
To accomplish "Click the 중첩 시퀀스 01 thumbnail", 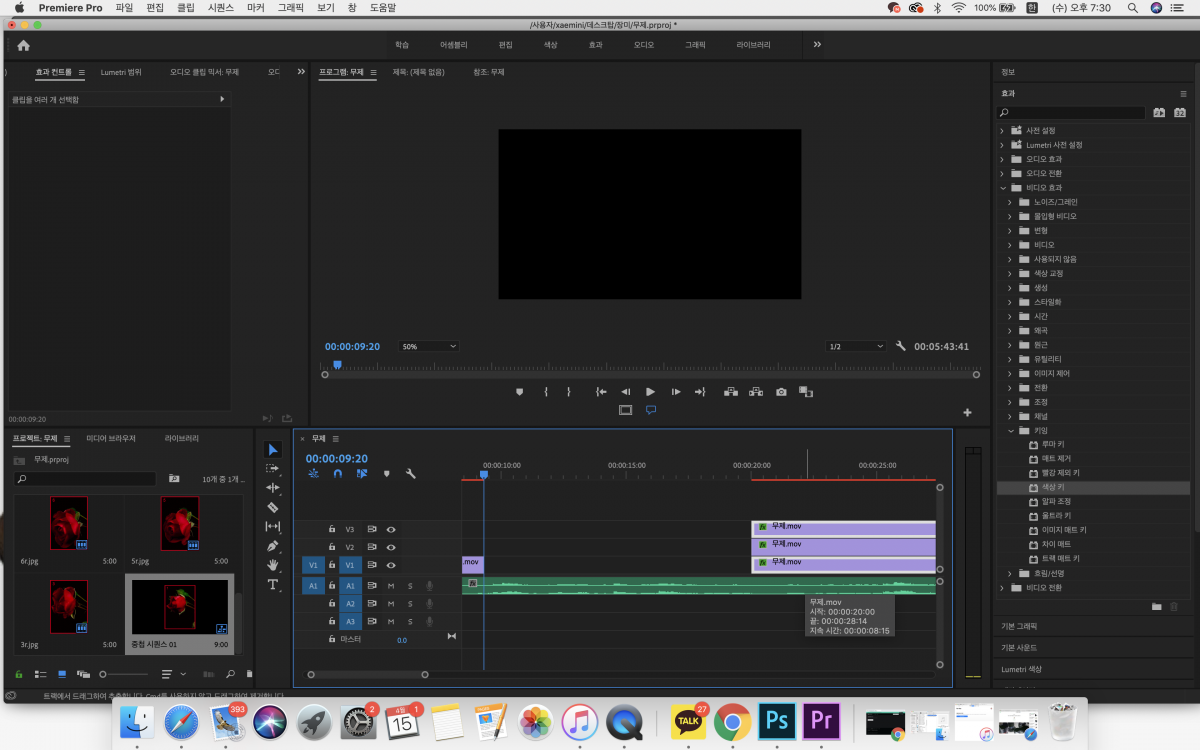I will (x=180, y=607).
